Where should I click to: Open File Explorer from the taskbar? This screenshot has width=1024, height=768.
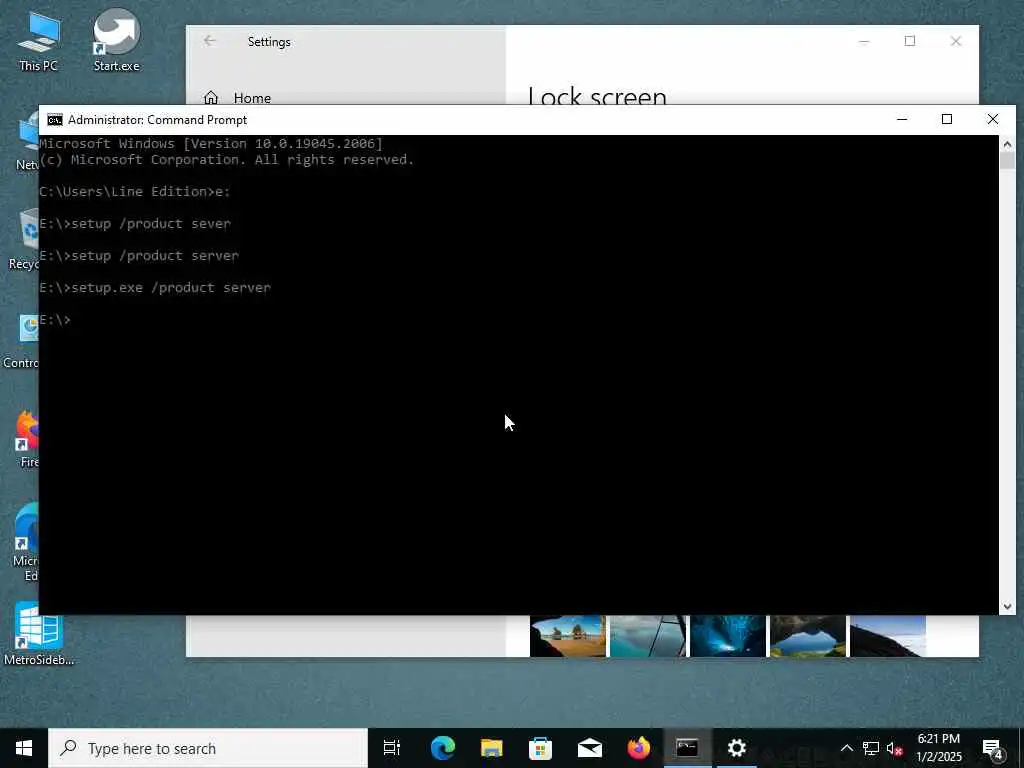point(492,748)
